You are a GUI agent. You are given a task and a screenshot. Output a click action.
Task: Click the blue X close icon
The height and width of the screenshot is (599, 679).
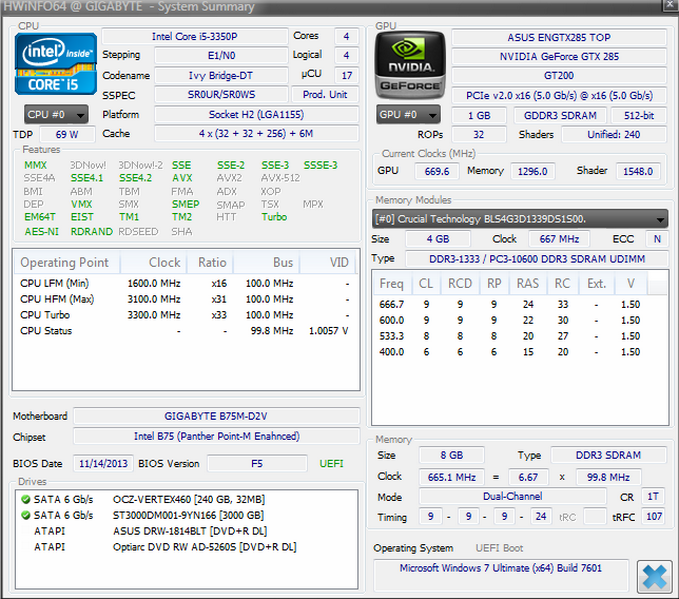coord(654,577)
